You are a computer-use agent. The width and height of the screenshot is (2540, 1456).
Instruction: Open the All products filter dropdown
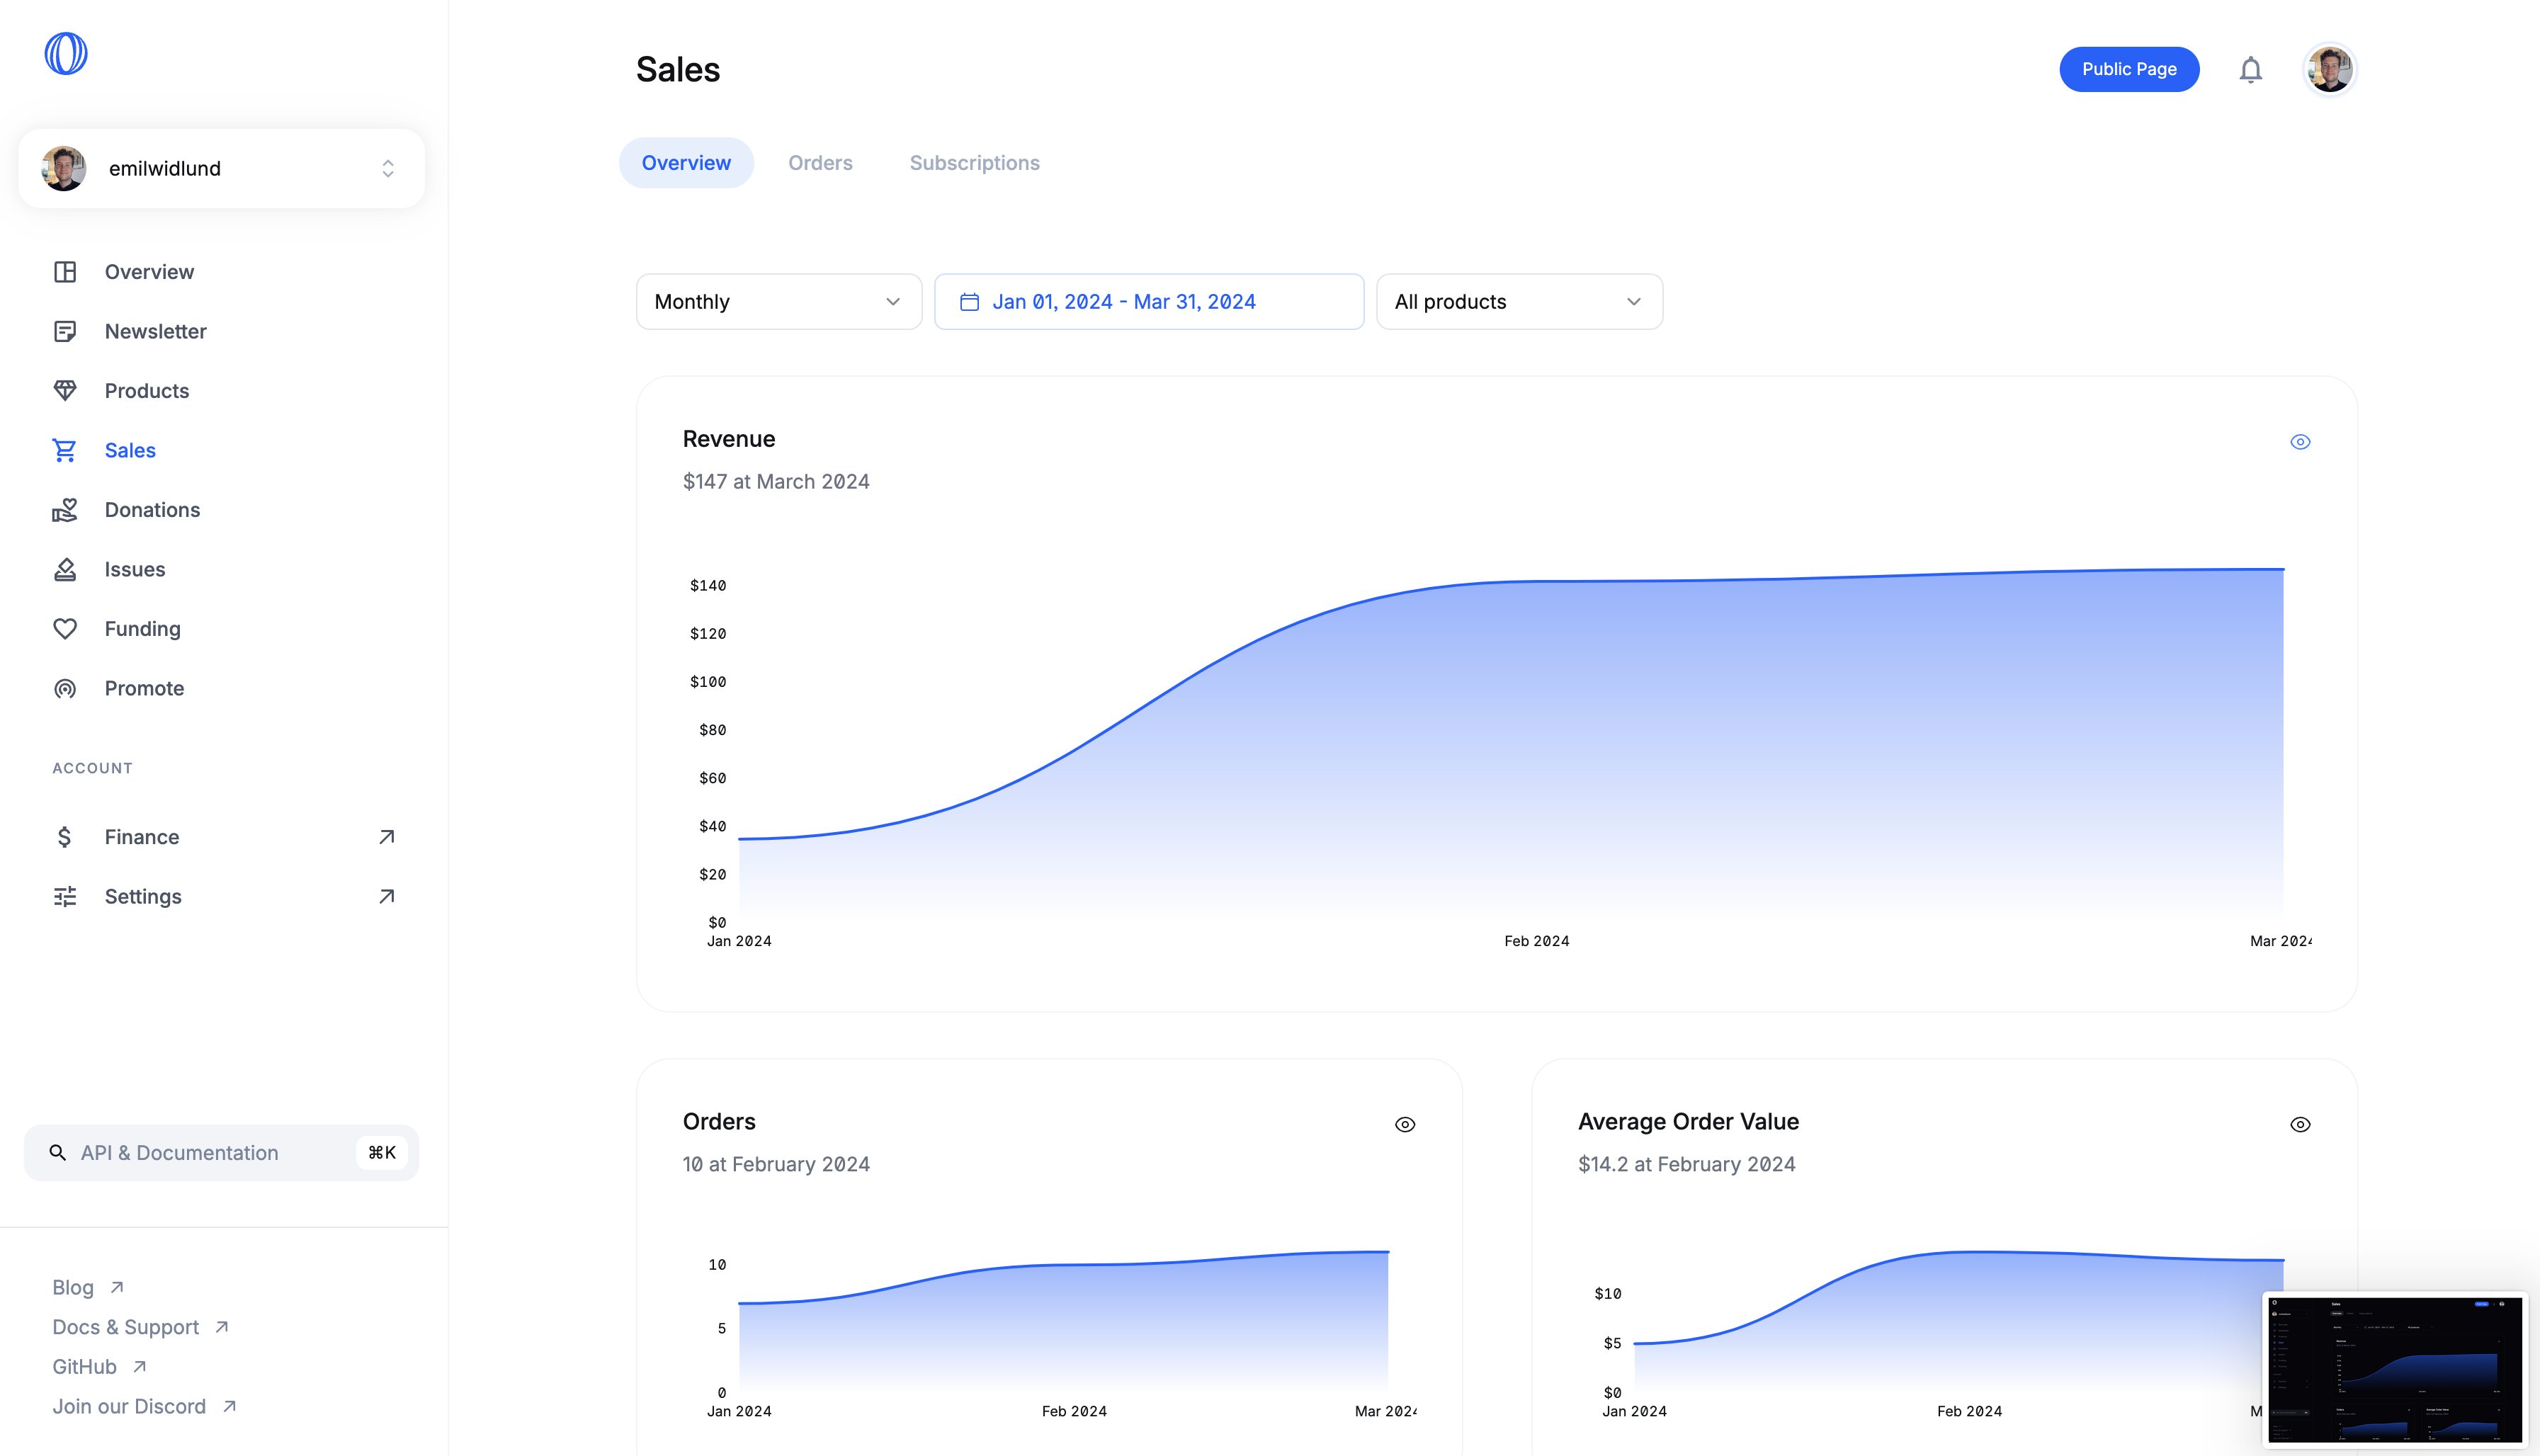(x=1518, y=301)
